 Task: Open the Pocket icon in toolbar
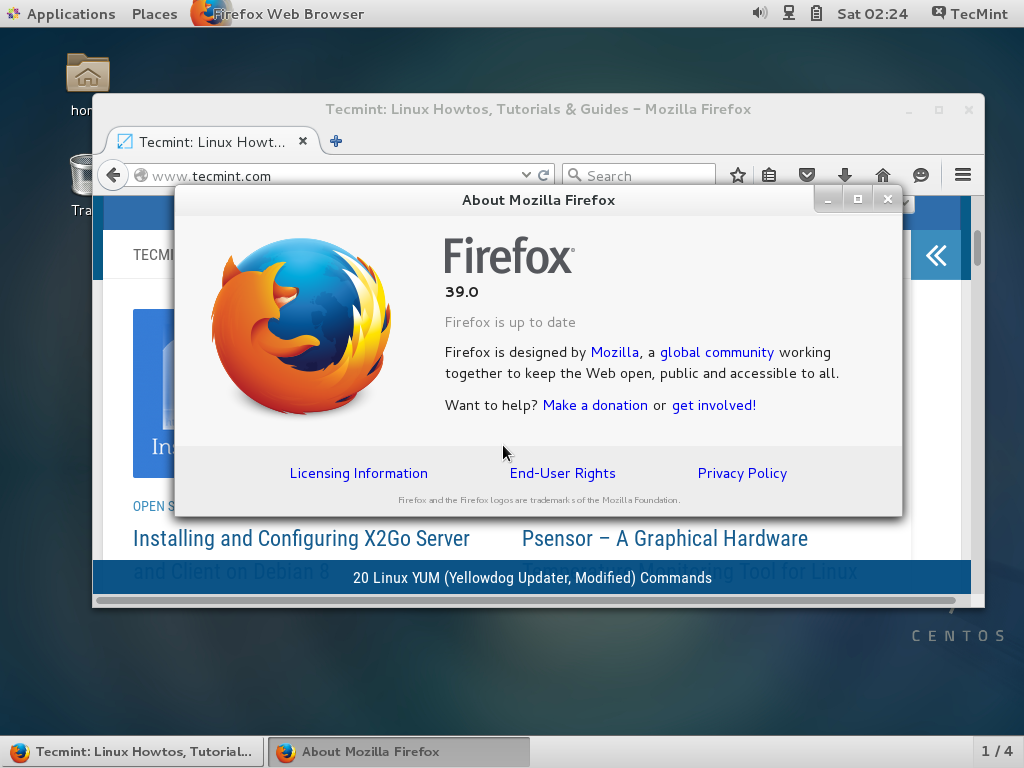click(x=807, y=175)
